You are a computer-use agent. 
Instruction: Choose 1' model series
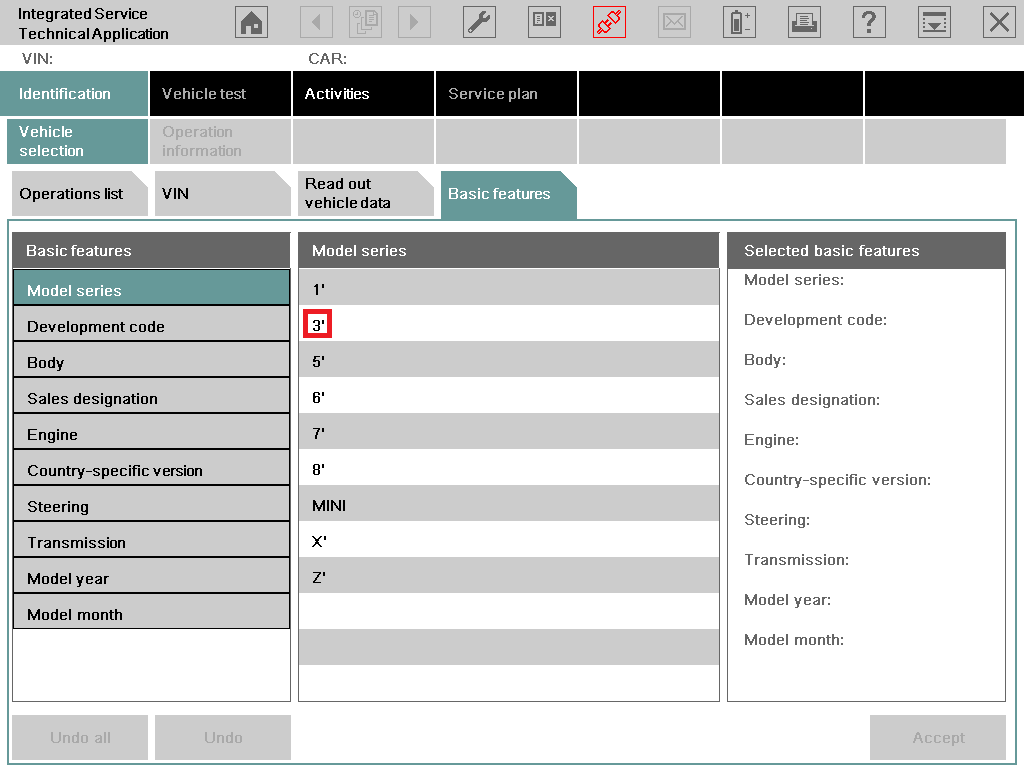tap(509, 287)
